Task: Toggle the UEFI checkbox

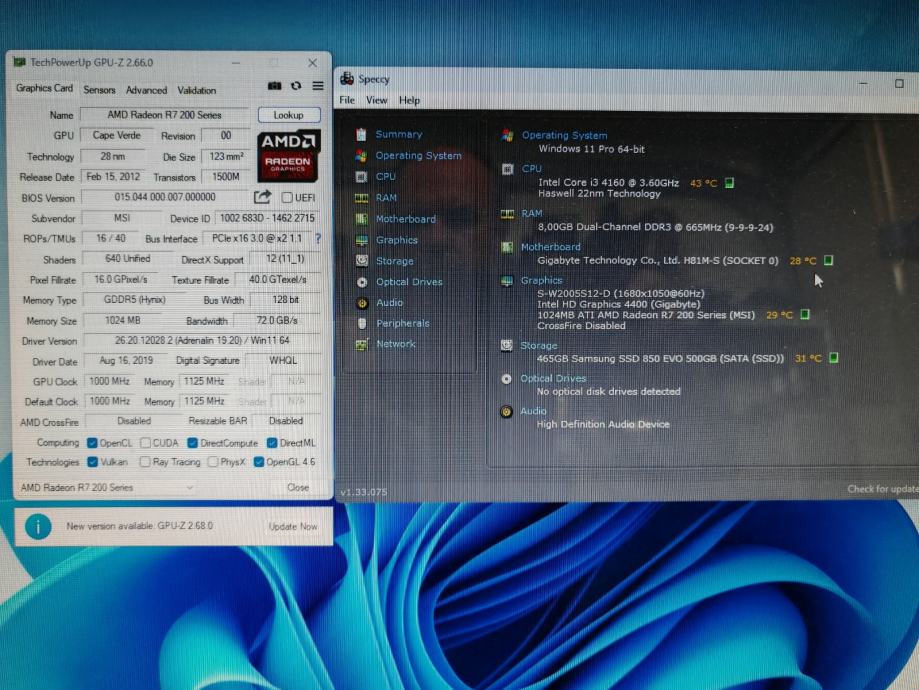Action: (x=287, y=198)
